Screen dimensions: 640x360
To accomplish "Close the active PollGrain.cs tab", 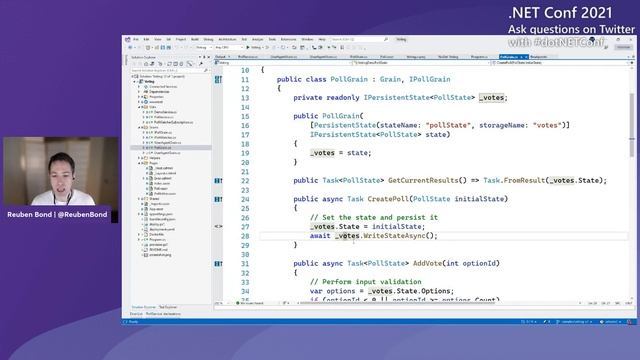I will click(526, 57).
